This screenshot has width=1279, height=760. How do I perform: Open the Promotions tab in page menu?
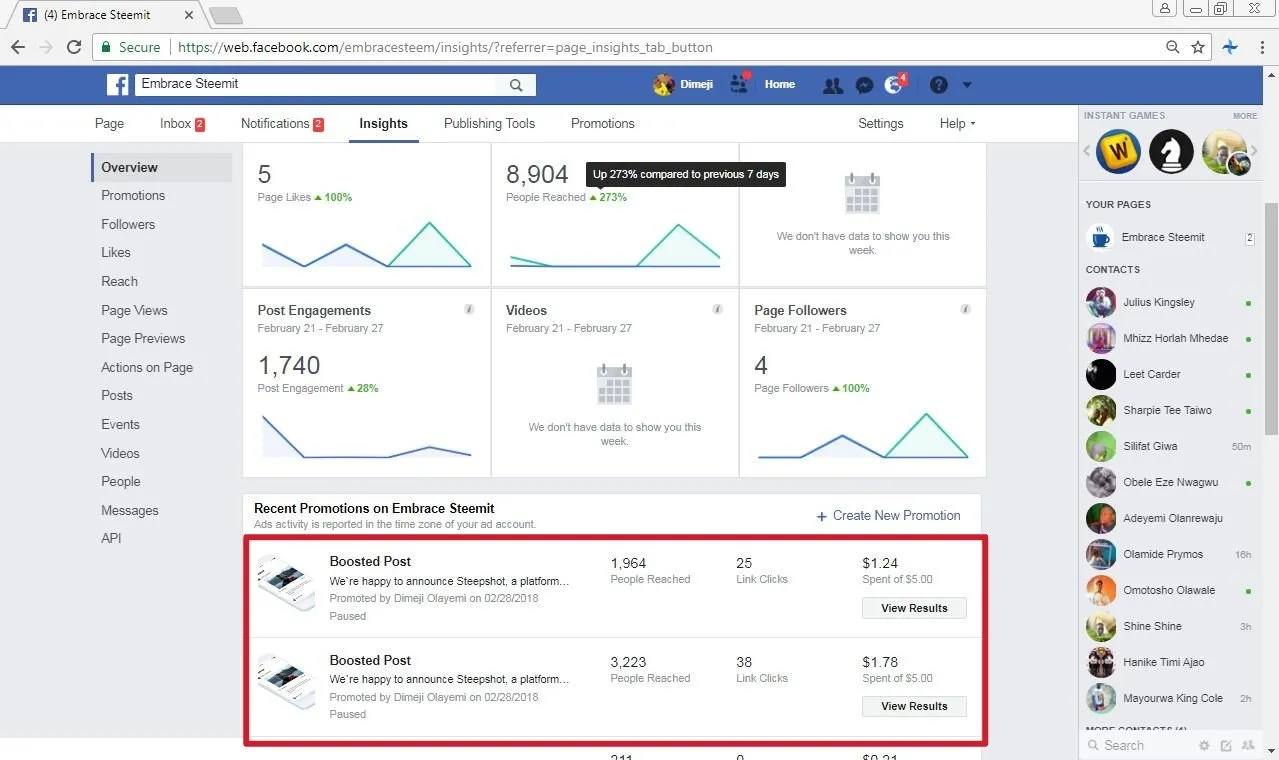(x=602, y=124)
